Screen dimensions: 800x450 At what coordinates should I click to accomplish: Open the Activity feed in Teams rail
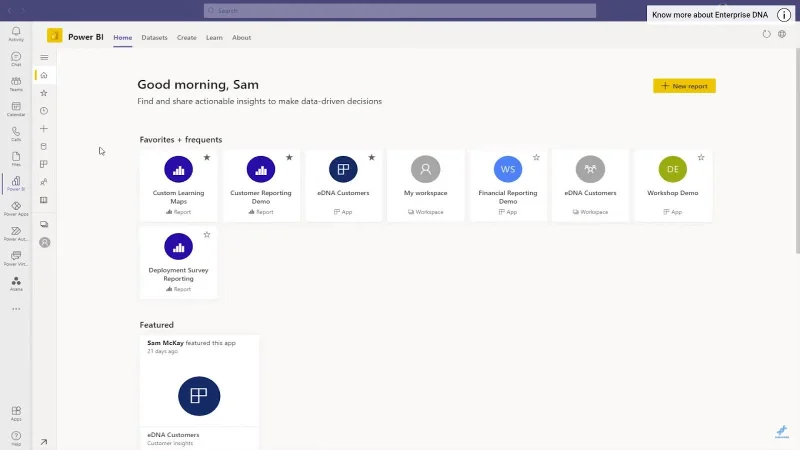click(x=16, y=34)
